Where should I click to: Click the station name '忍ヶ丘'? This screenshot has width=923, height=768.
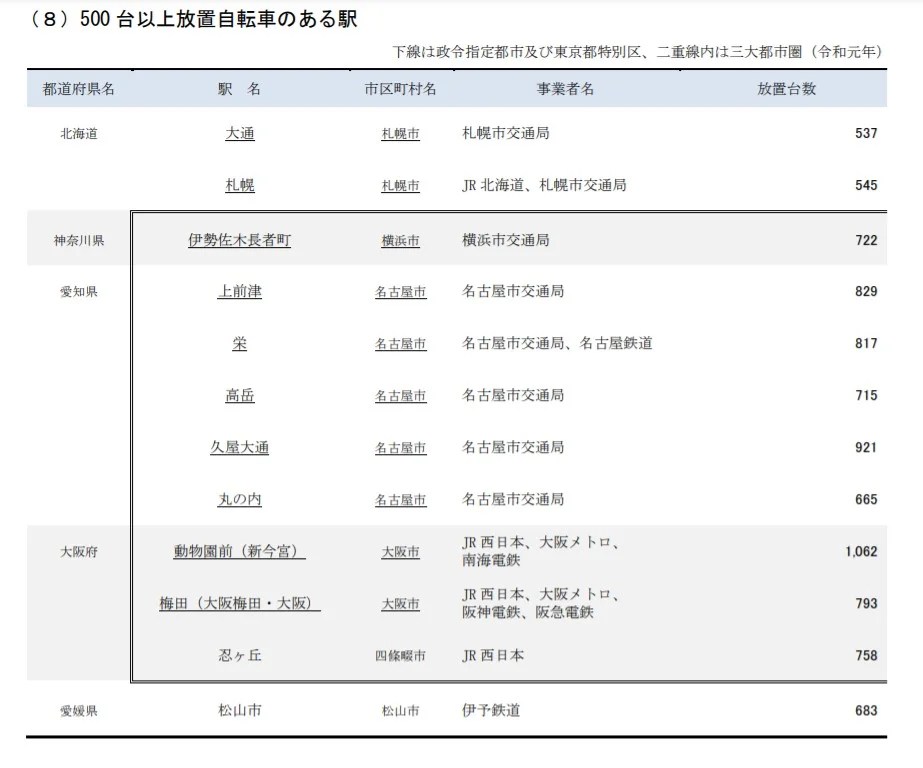[240, 656]
